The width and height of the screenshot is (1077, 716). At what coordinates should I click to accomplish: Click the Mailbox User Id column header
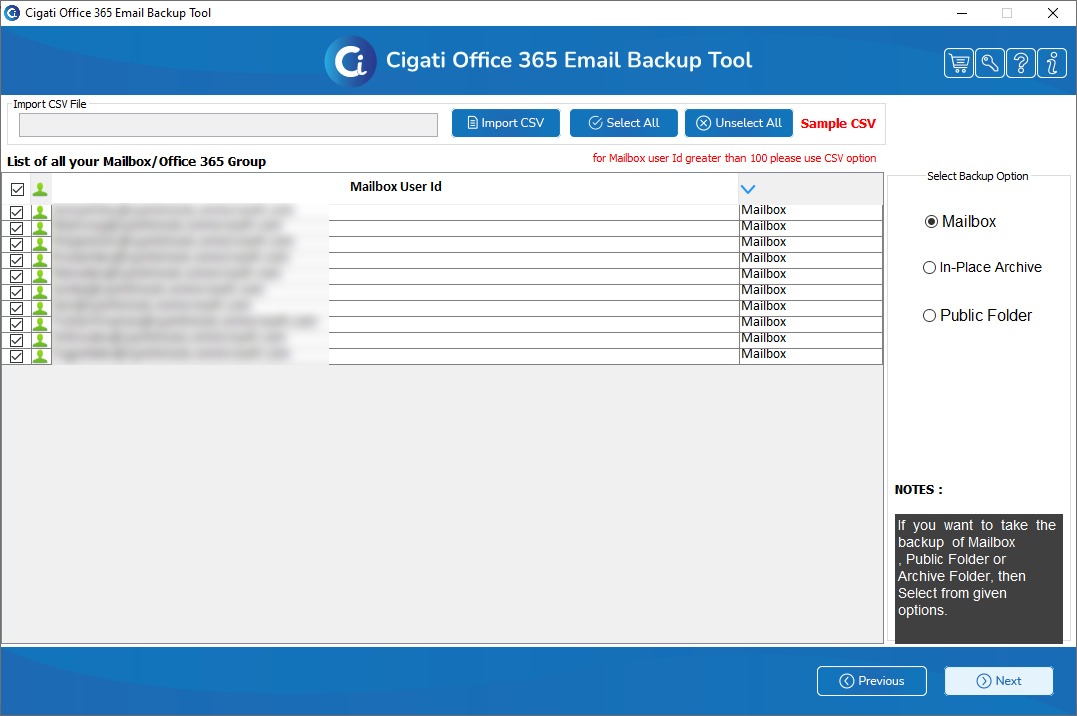(396, 187)
